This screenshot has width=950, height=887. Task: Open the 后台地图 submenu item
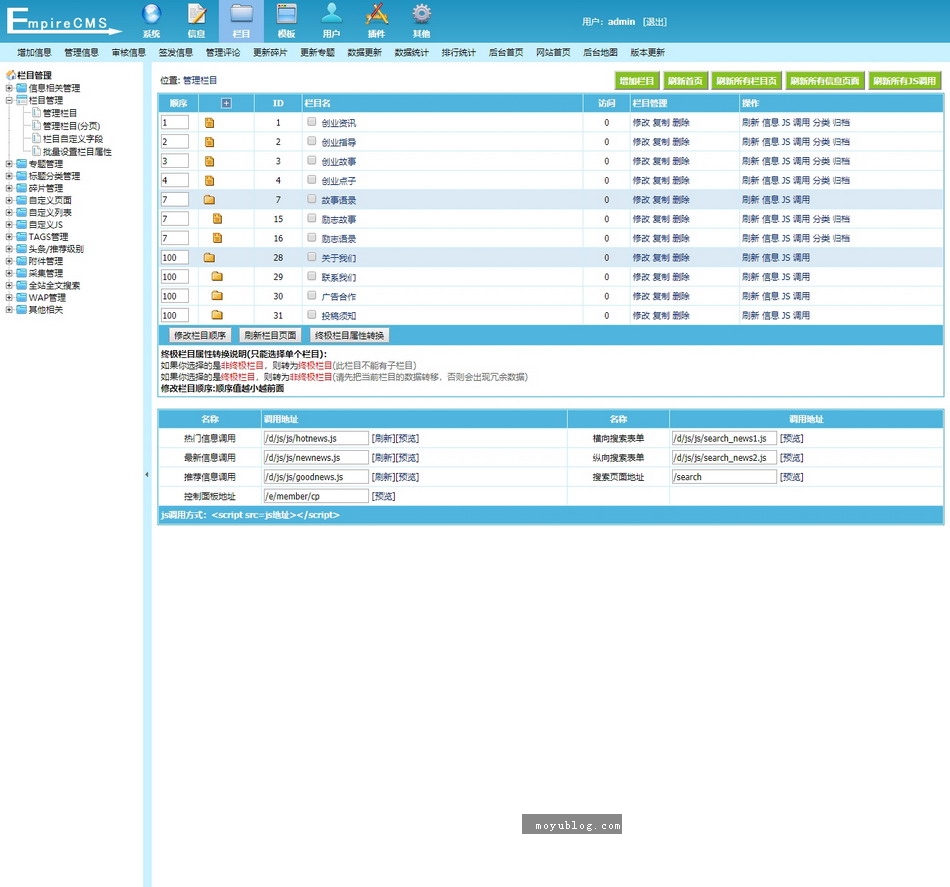(x=600, y=53)
